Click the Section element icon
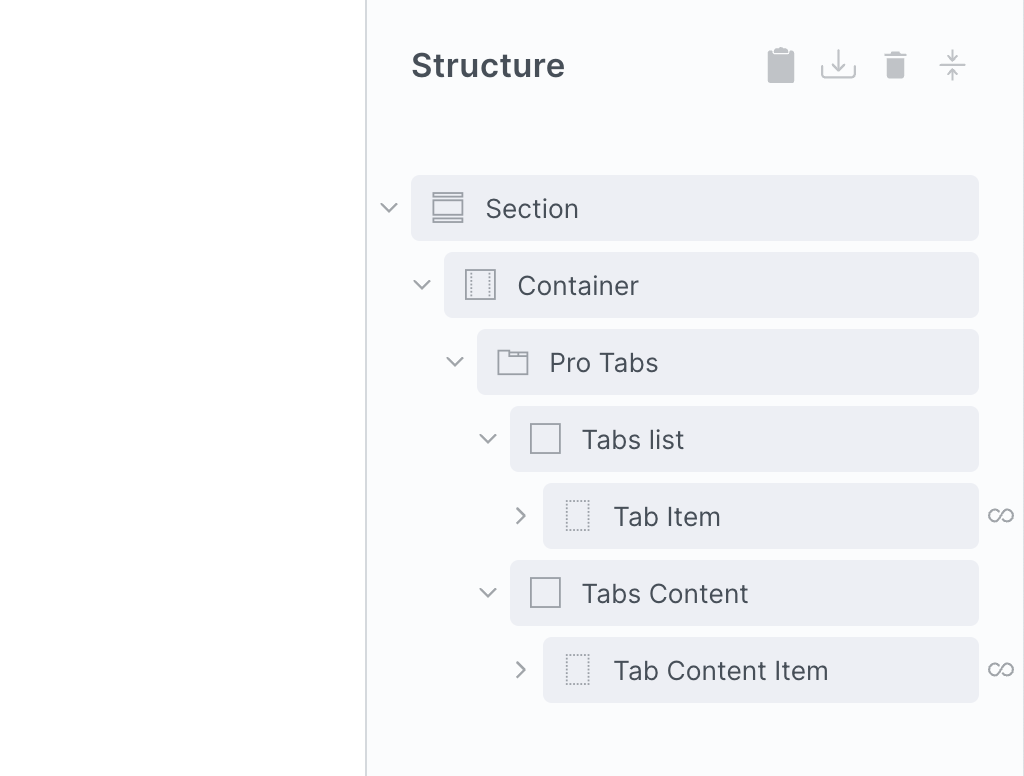Viewport: 1024px width, 776px height. (448, 208)
